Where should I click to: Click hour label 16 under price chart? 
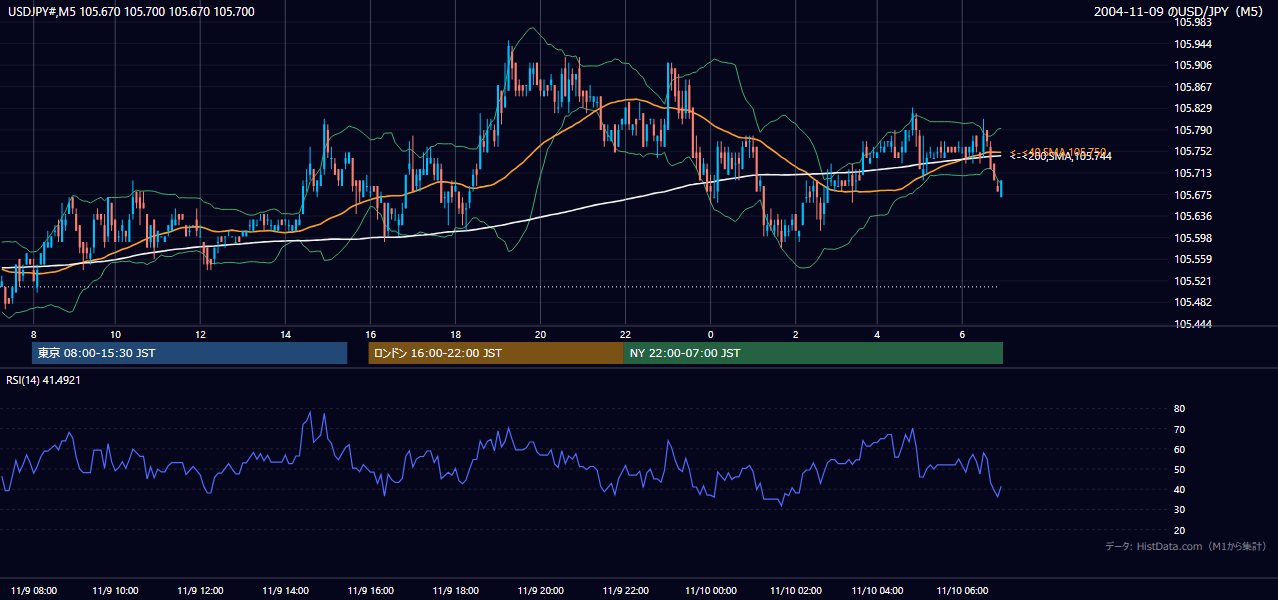click(x=370, y=334)
